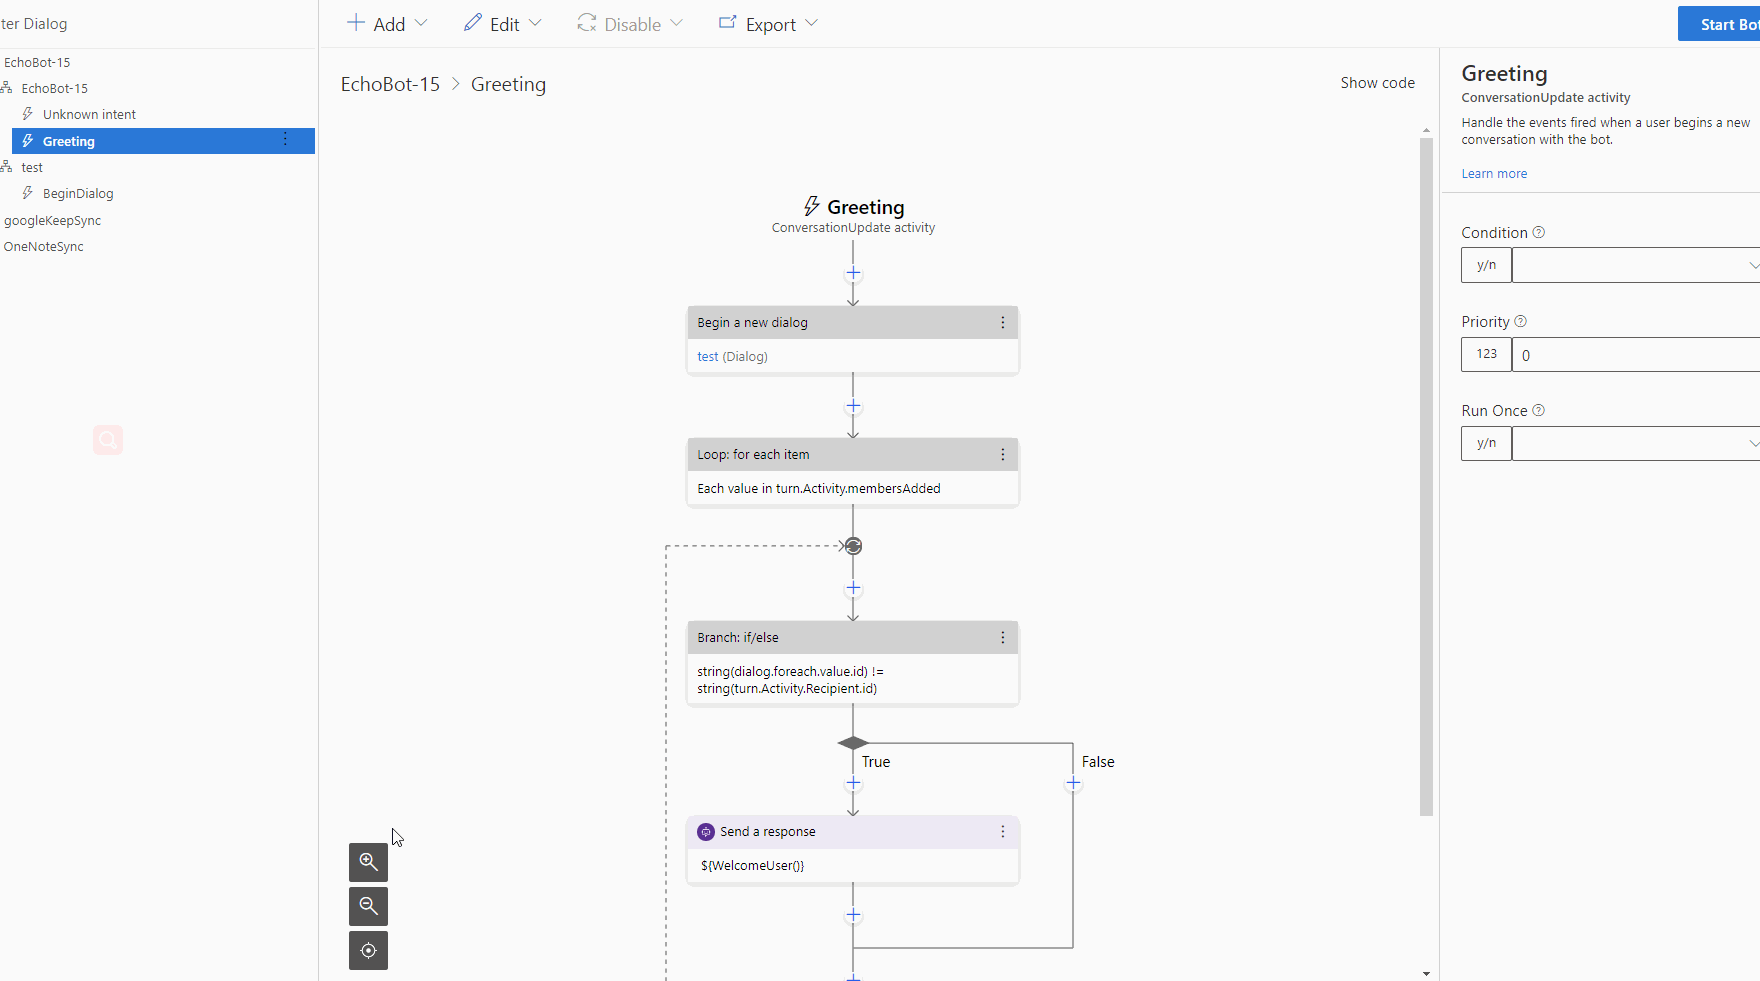Open more options on Begin a new dialog

coord(1003,323)
